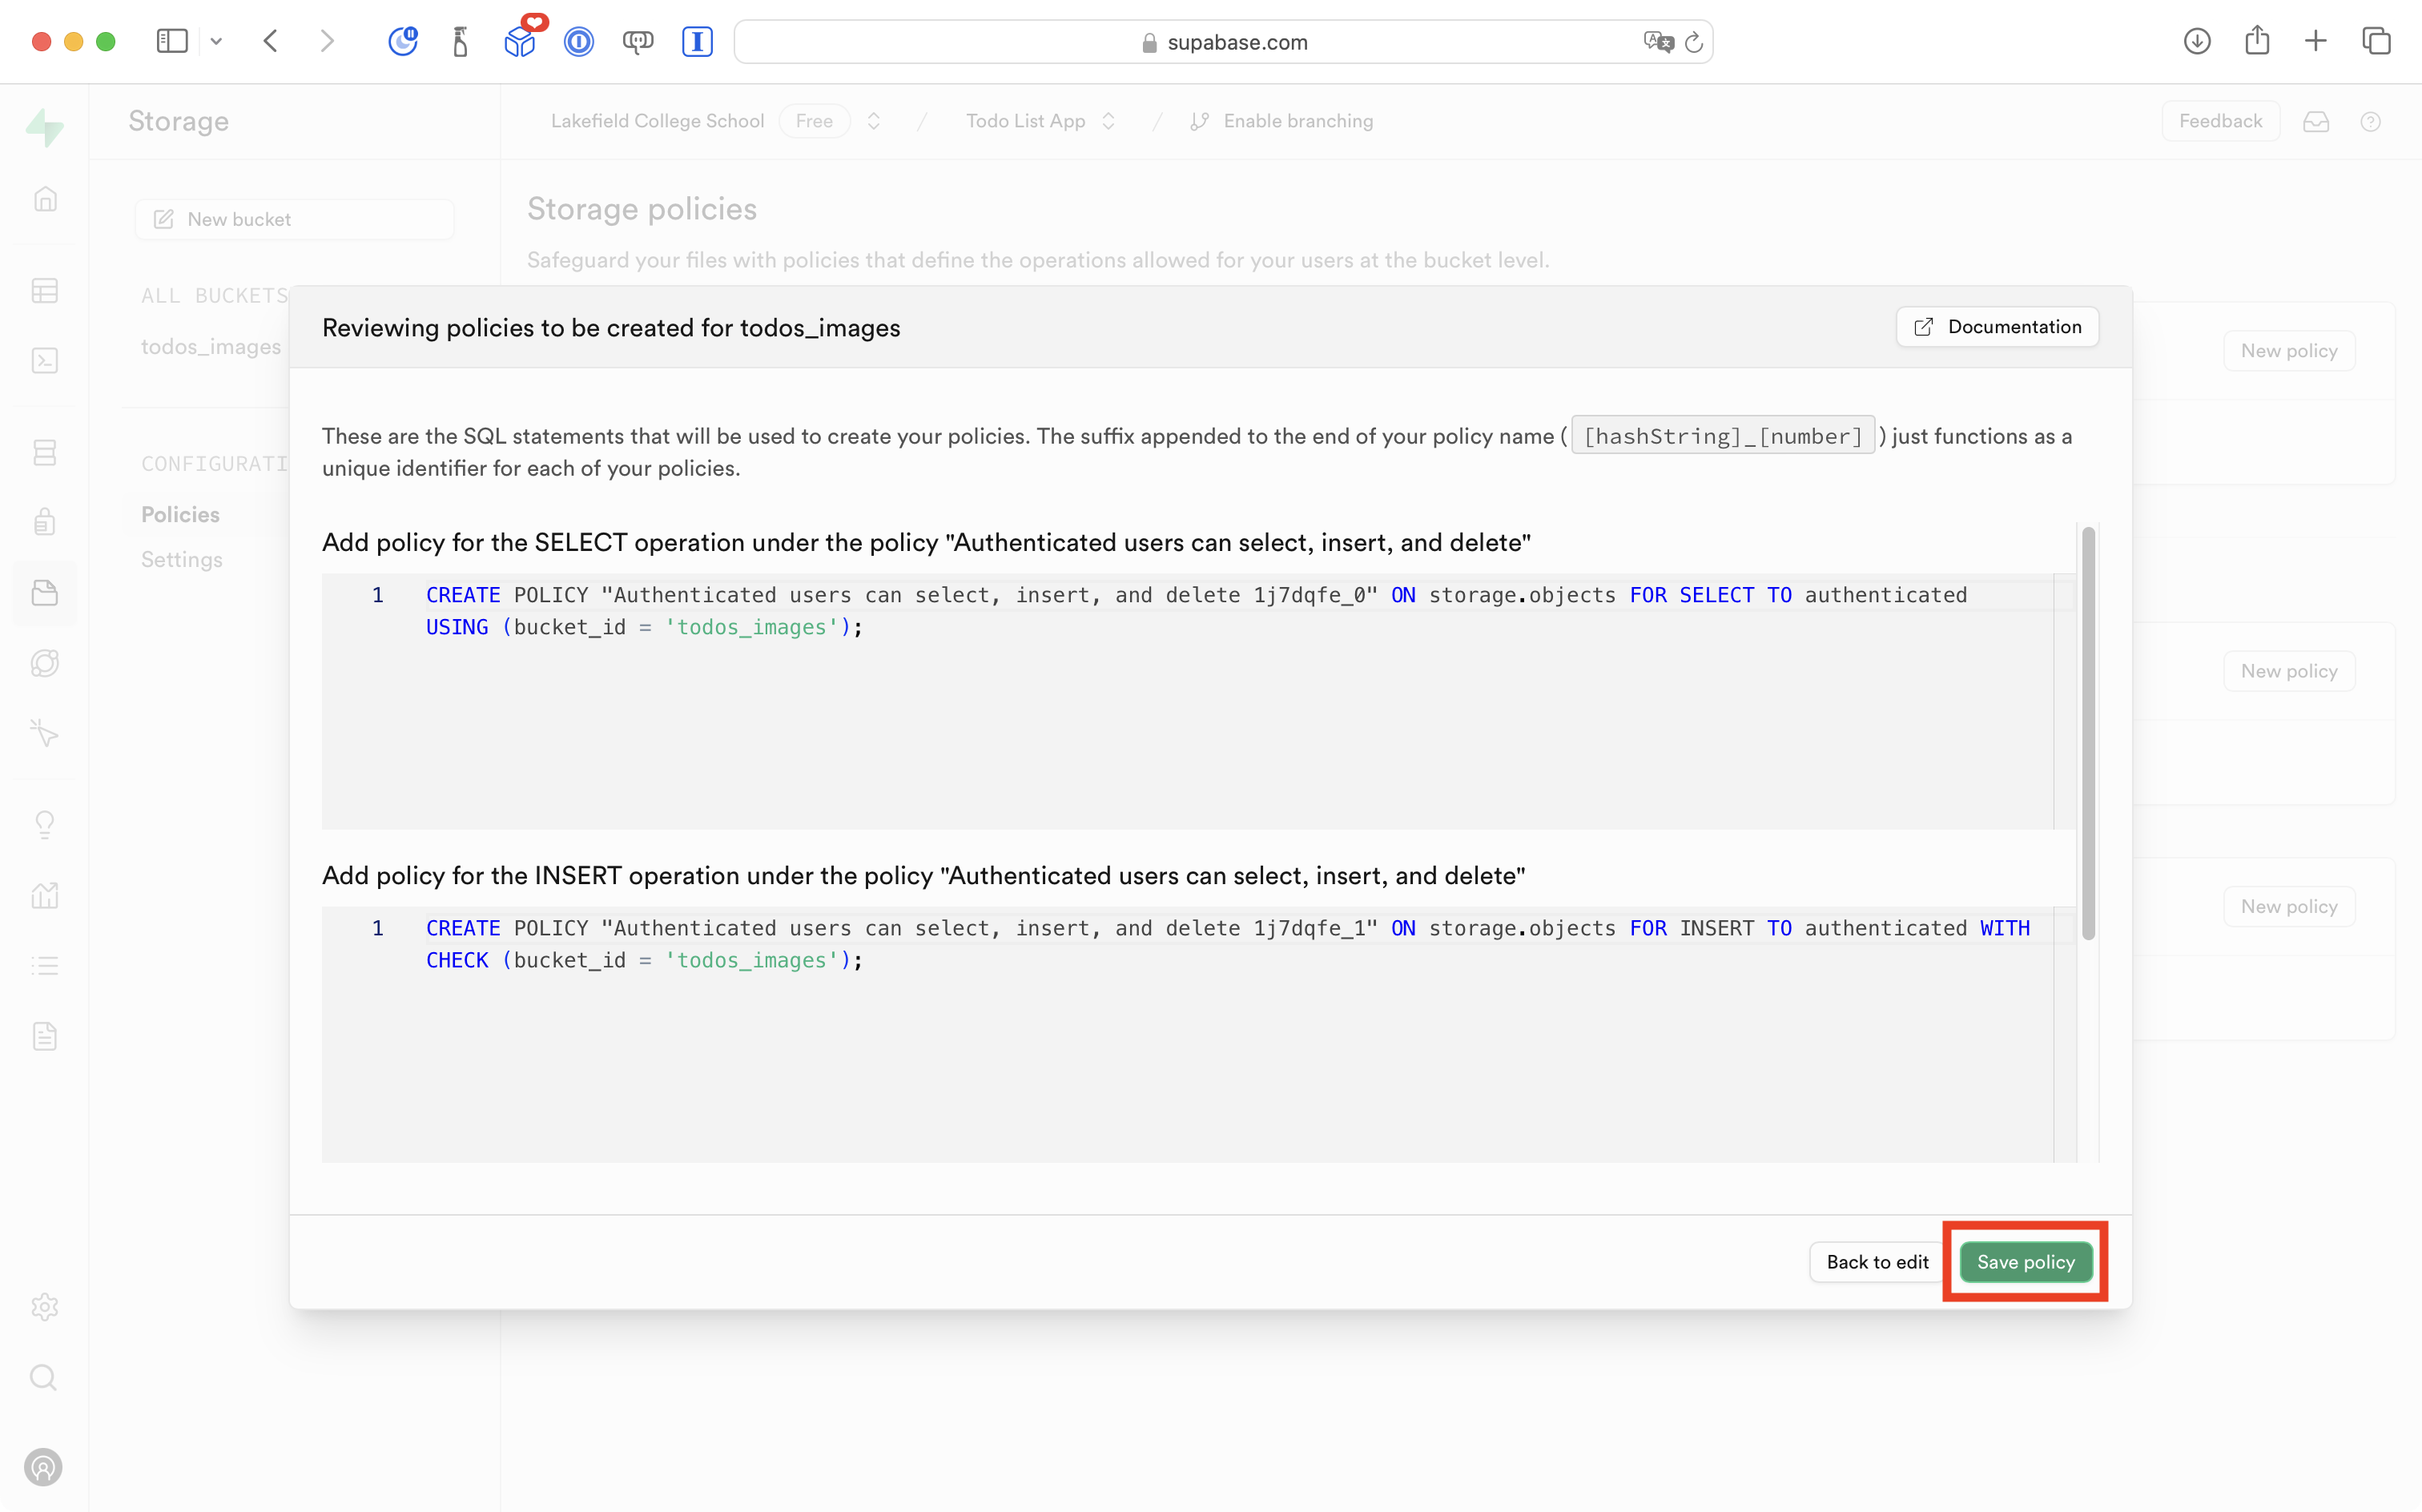The width and height of the screenshot is (2422, 1512).
Task: Click the Save policy button
Action: 2025,1262
